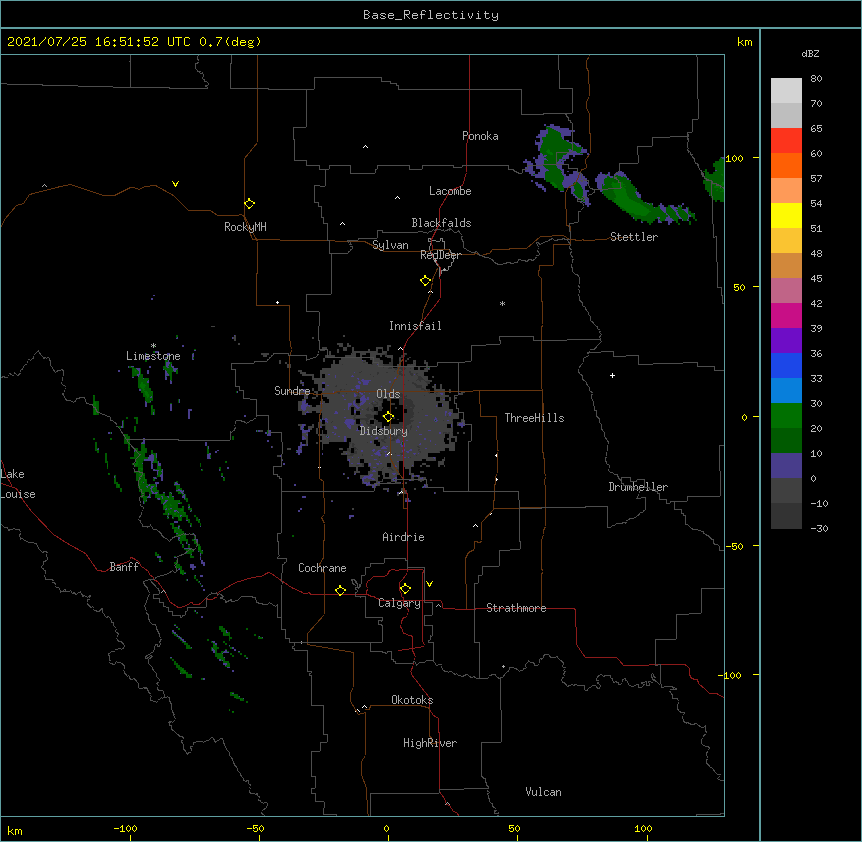Click the dBZ legend heading
Image resolution: width=862 pixels, height=842 pixels.
coord(810,53)
